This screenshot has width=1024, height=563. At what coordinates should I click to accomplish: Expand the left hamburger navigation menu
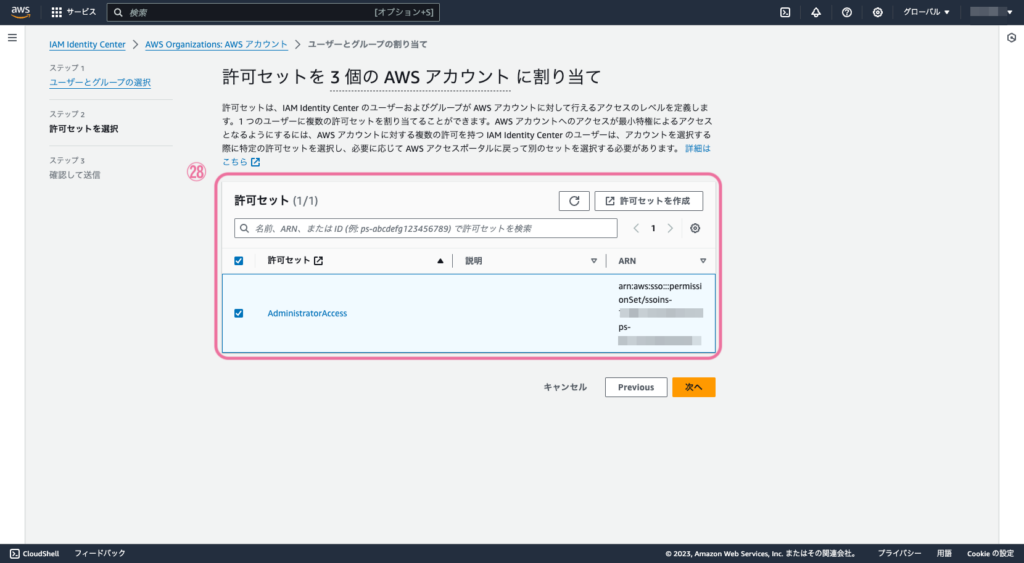click(x=12, y=38)
